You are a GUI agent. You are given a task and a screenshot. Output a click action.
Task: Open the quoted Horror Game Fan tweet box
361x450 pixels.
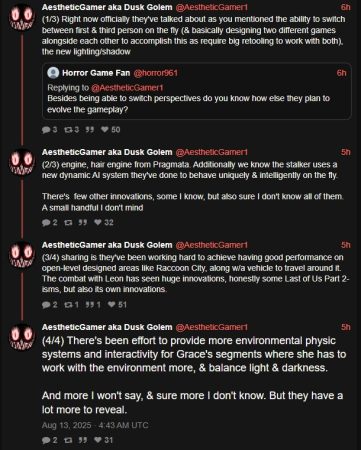[197, 91]
